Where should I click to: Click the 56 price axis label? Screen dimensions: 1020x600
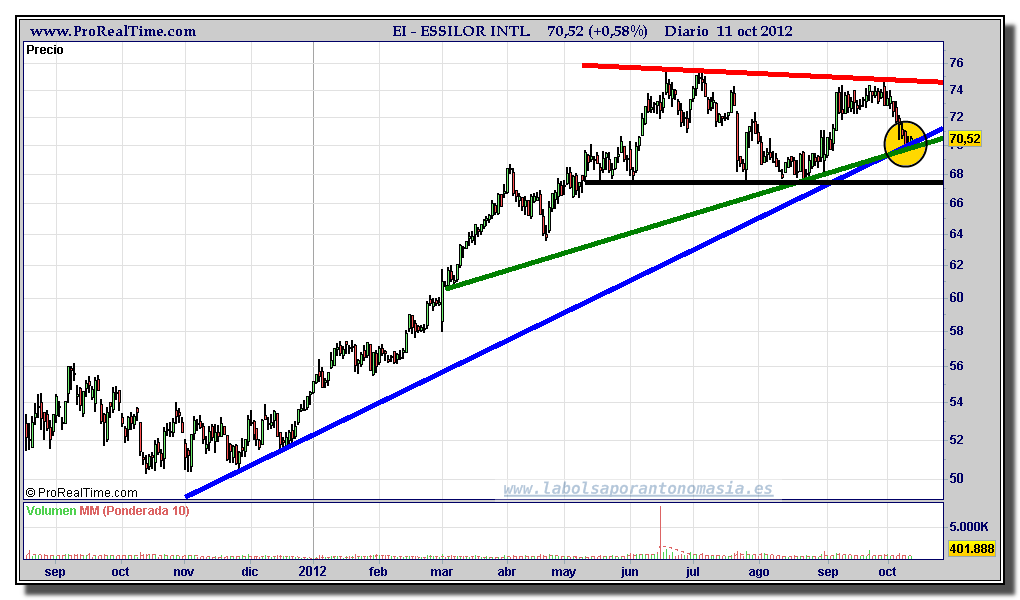click(956, 366)
